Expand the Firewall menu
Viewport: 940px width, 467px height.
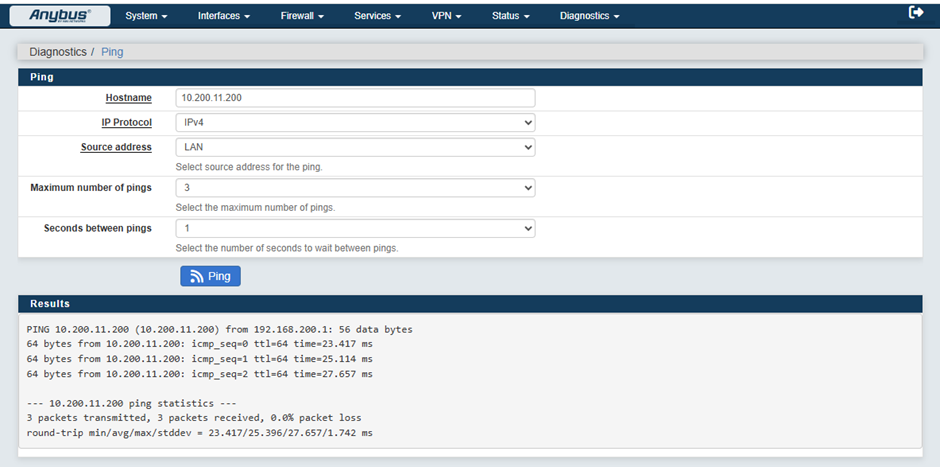coord(303,16)
